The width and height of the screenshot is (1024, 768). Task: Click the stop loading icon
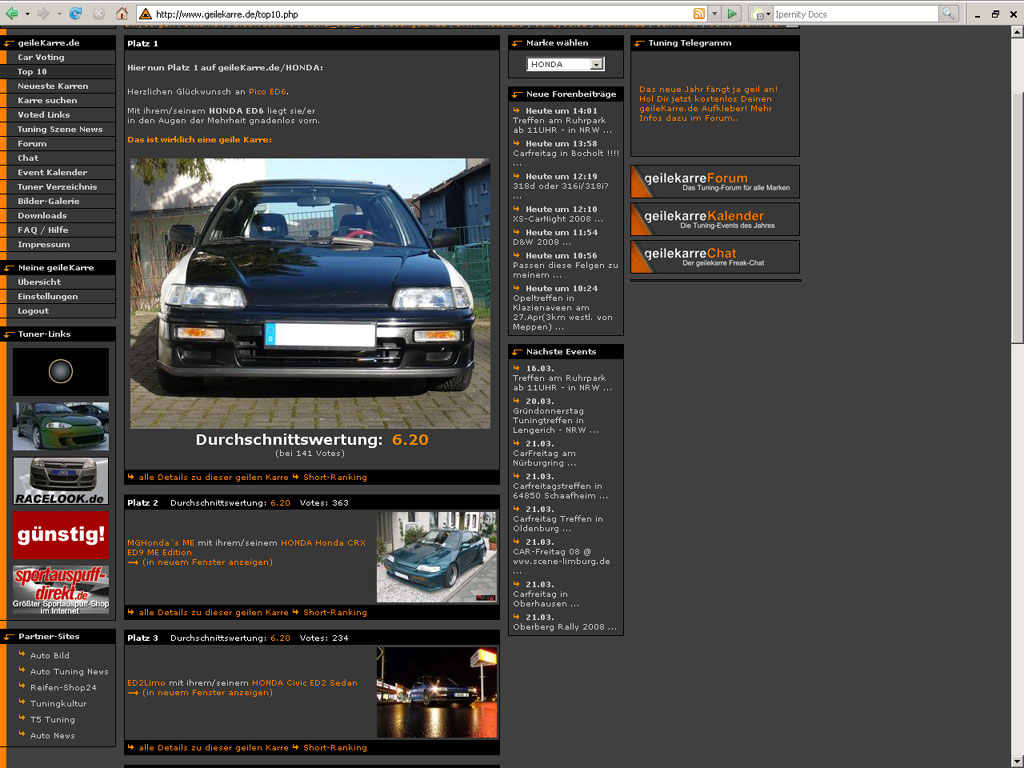pos(99,14)
